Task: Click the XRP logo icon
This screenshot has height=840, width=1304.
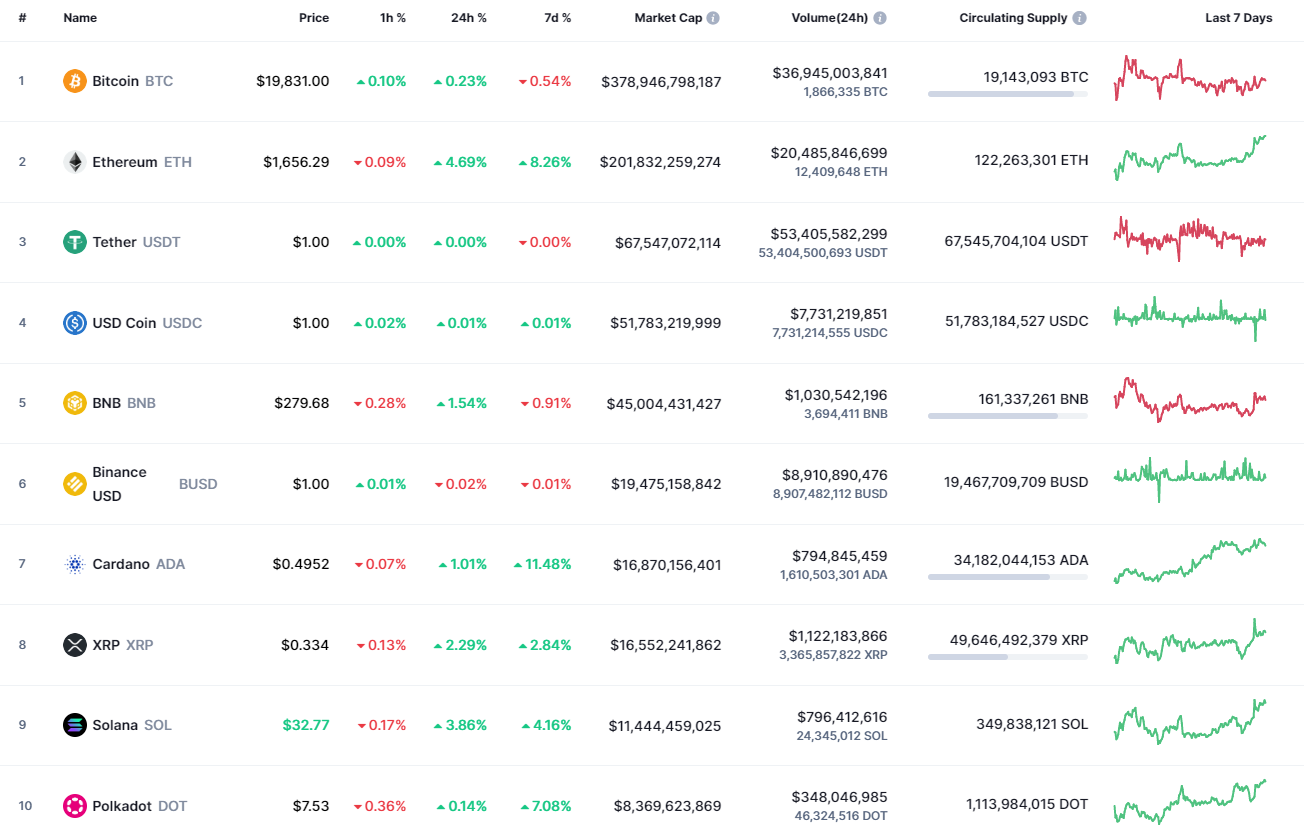Action: point(75,645)
